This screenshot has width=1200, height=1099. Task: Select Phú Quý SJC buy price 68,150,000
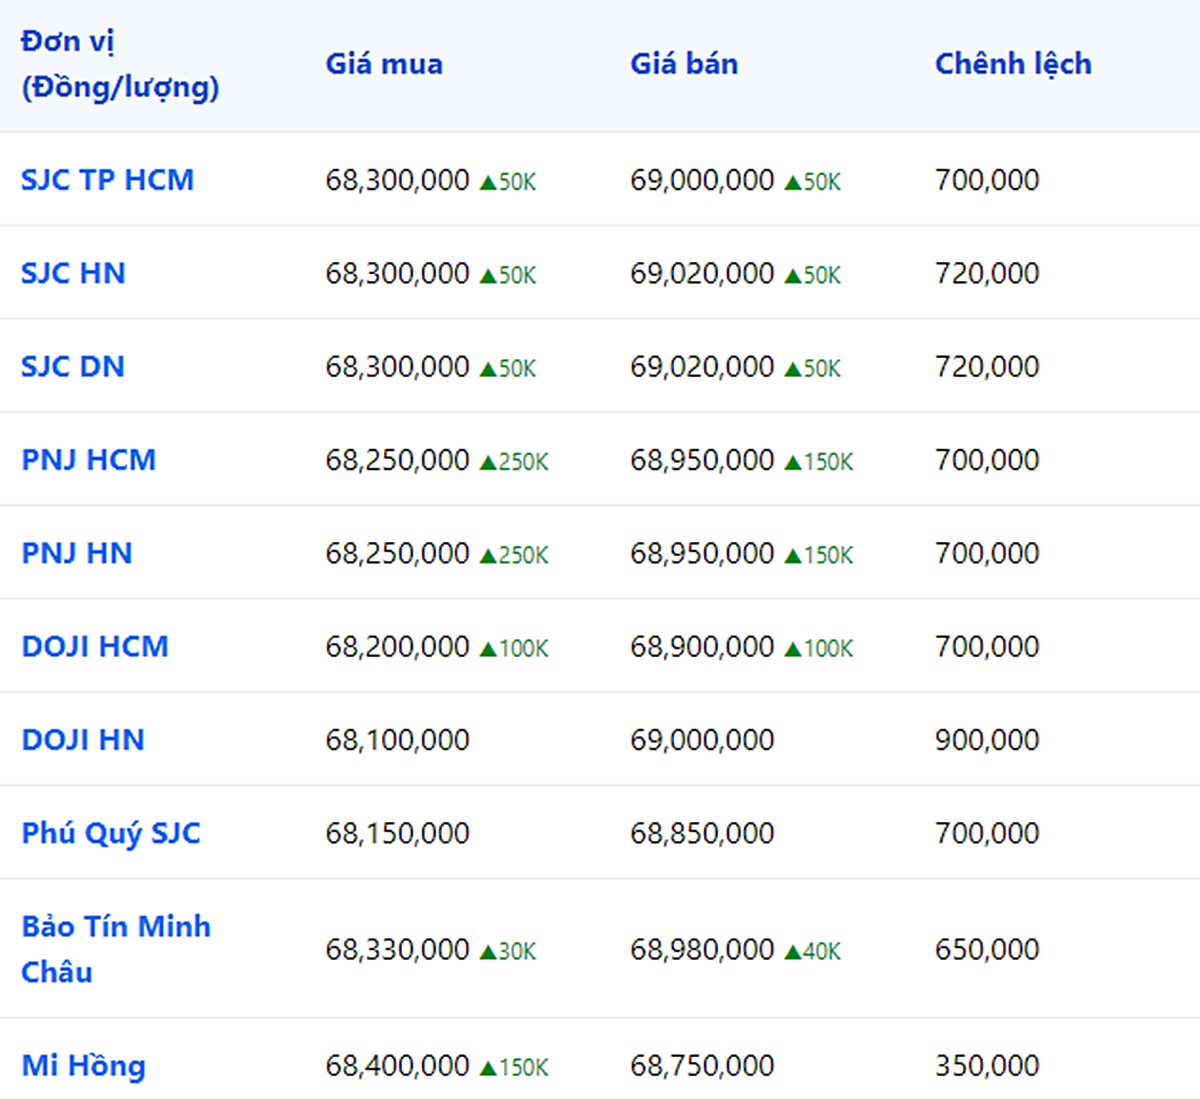[397, 833]
